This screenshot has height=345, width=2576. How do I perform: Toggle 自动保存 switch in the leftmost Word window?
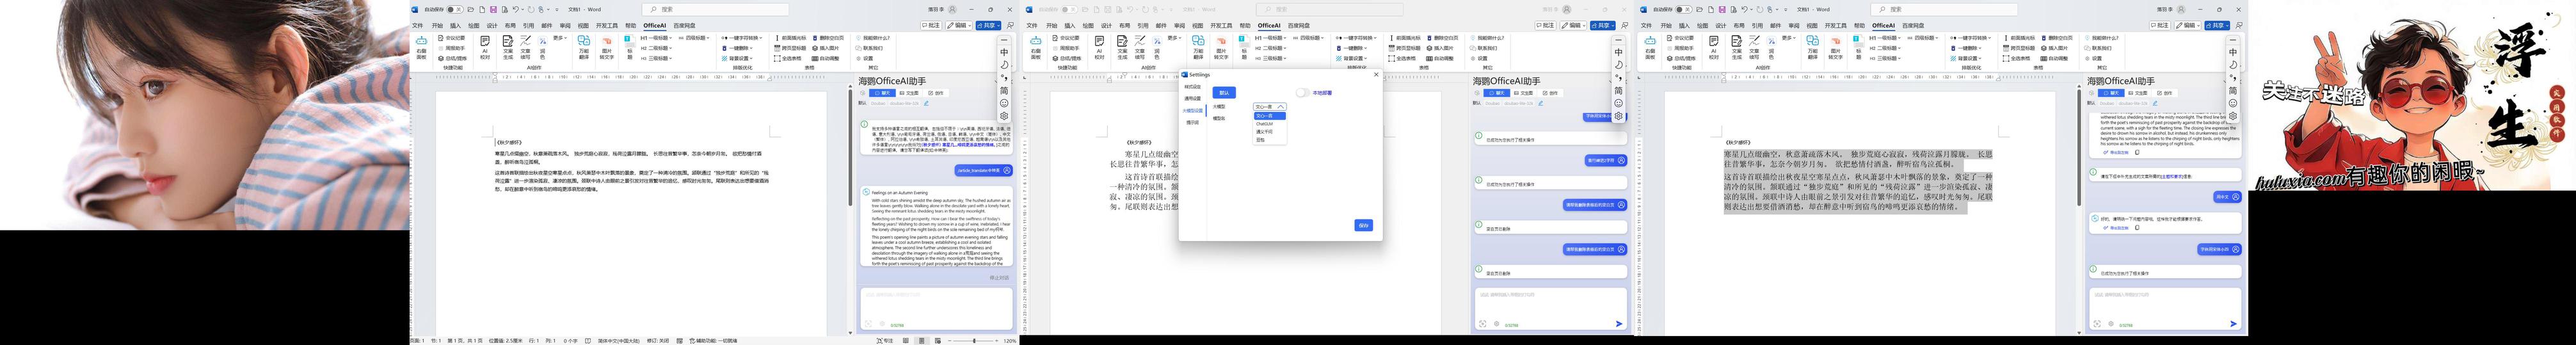[x=453, y=10]
